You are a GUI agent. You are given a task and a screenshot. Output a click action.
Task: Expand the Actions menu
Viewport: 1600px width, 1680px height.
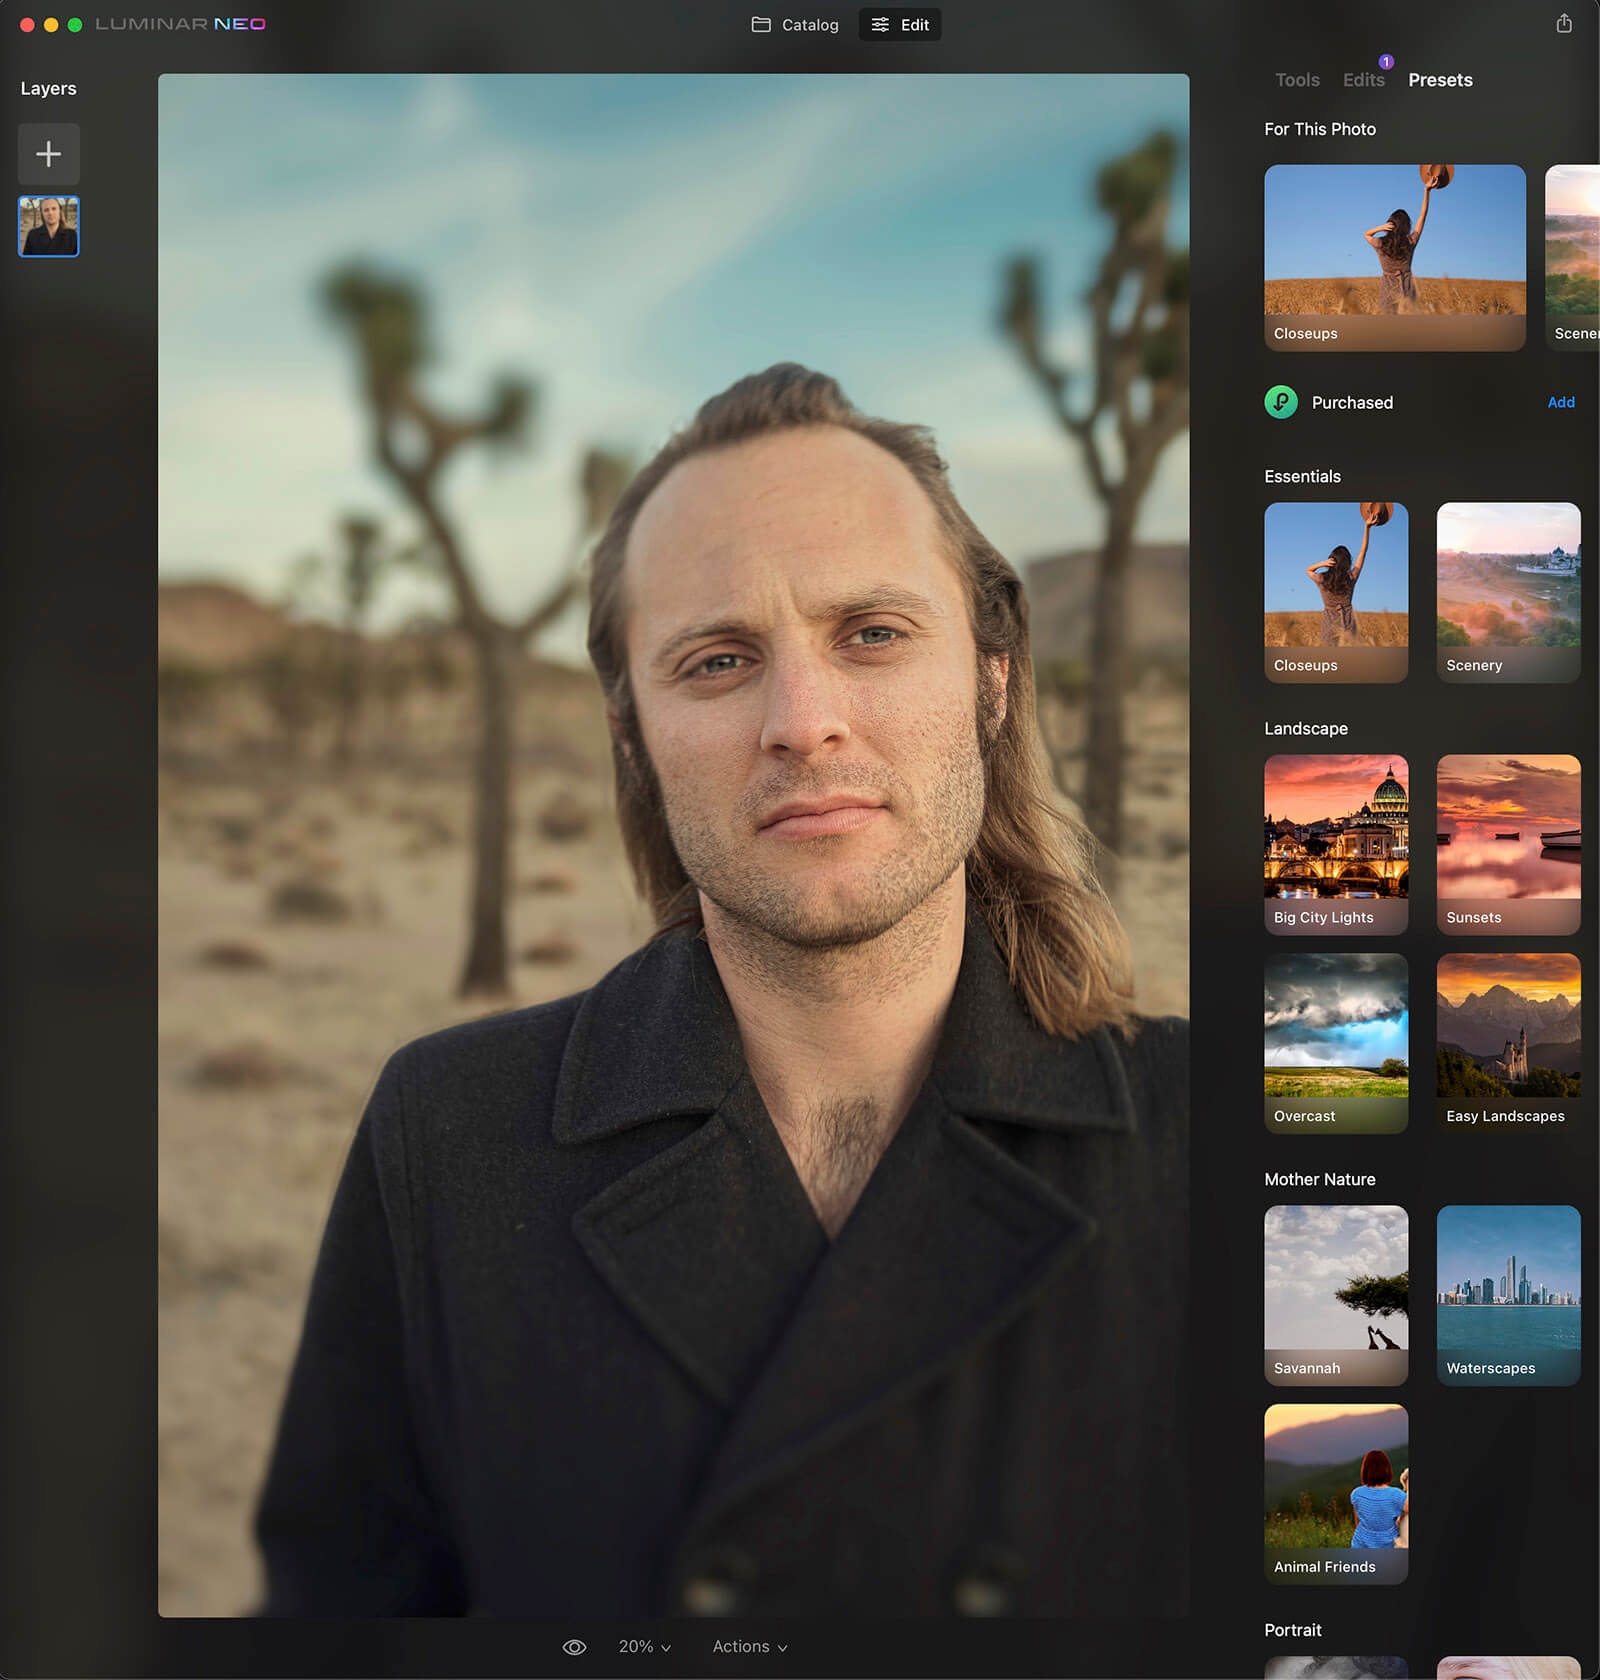pos(749,1647)
